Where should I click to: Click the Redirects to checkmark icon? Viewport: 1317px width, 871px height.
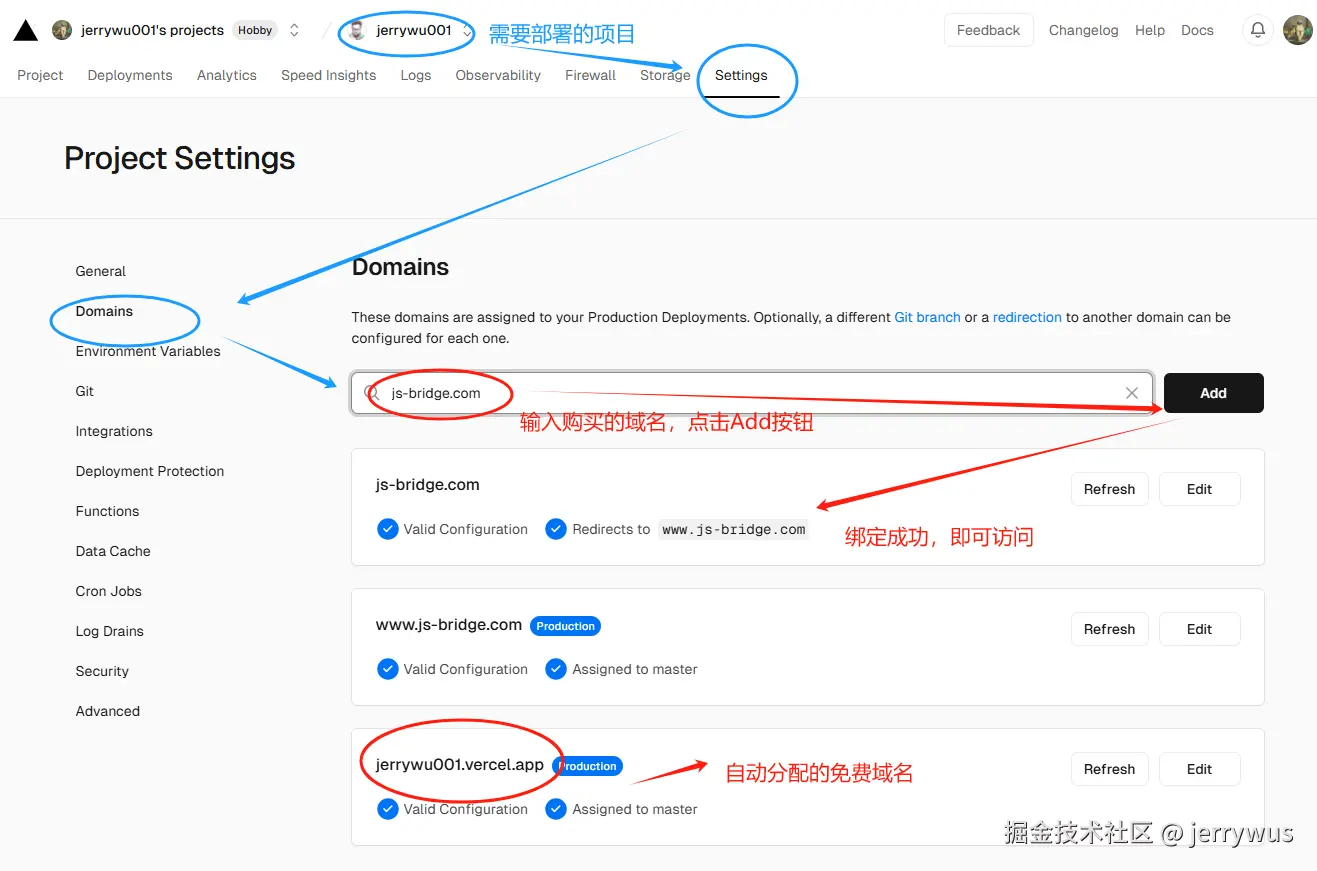556,529
